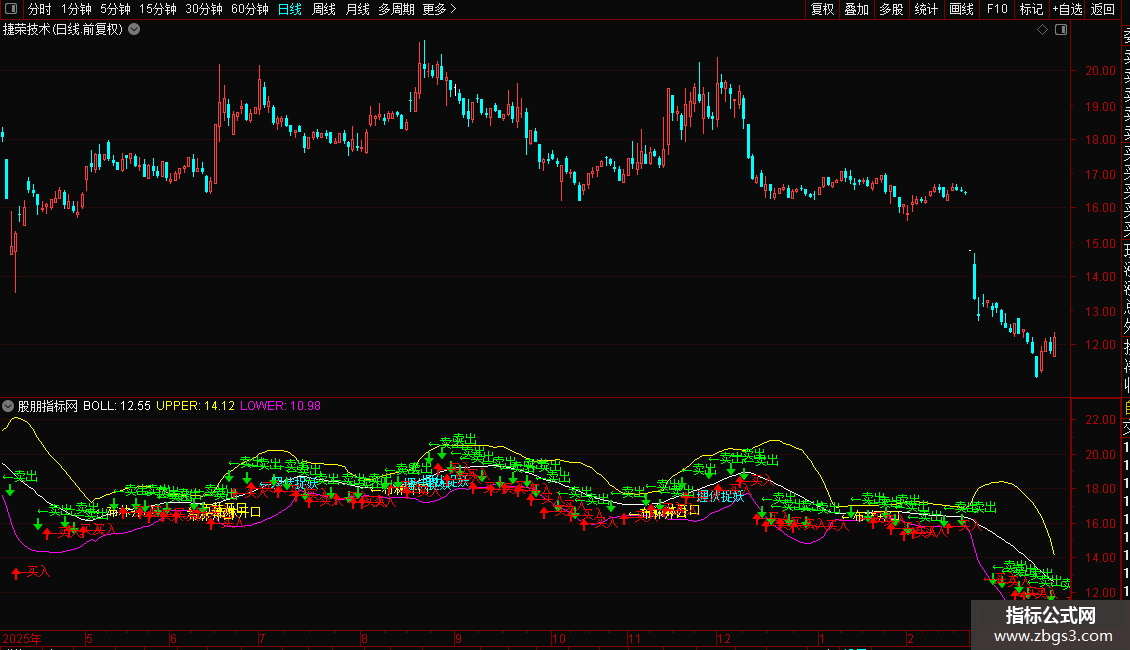Select the 1分钟 period tab
This screenshot has height=650, width=1130.
click(x=76, y=9)
